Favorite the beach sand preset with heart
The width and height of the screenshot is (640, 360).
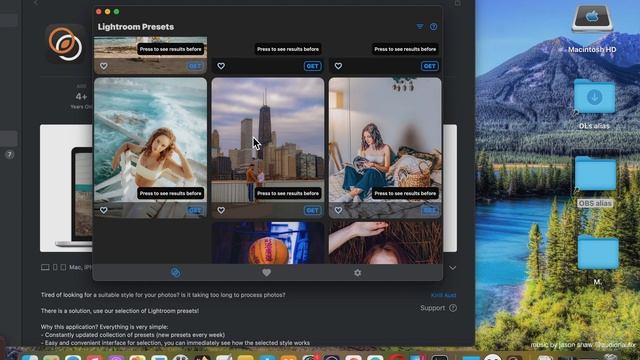[104, 66]
